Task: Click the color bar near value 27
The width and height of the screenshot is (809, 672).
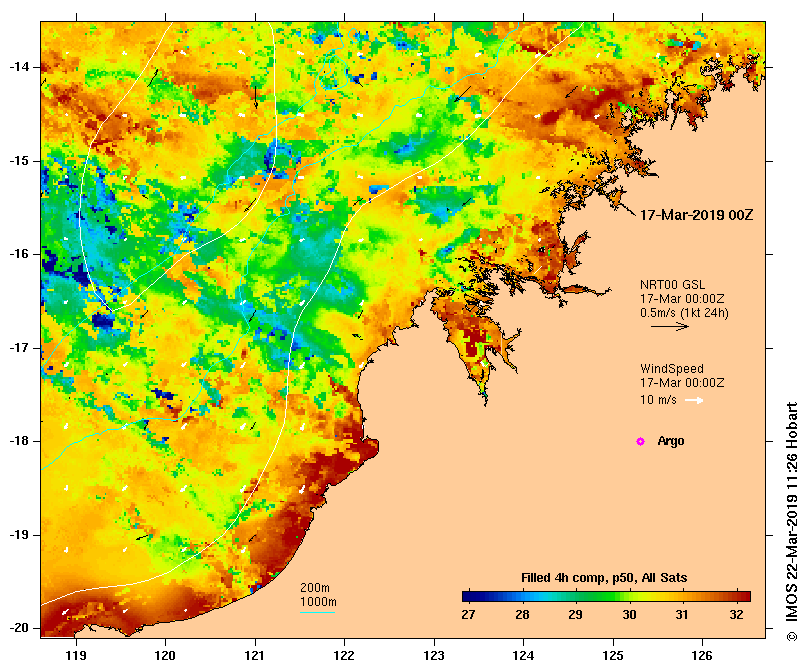Action: pyautogui.click(x=468, y=597)
